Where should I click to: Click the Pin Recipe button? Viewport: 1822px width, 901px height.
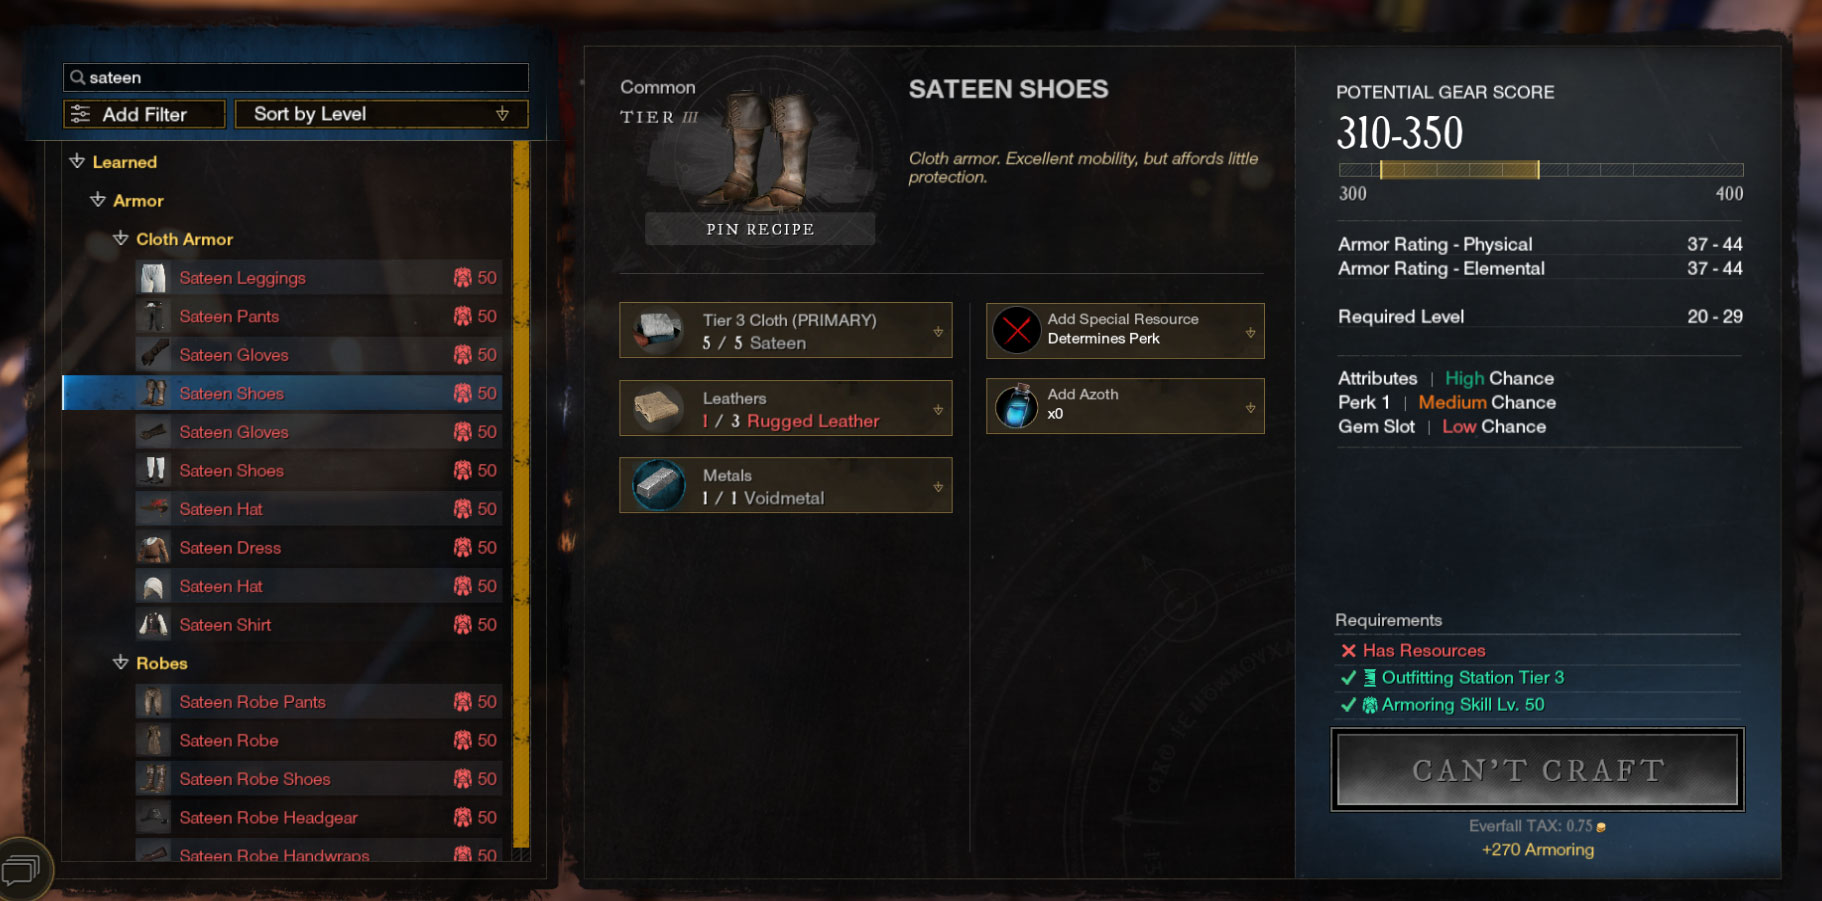(x=760, y=229)
